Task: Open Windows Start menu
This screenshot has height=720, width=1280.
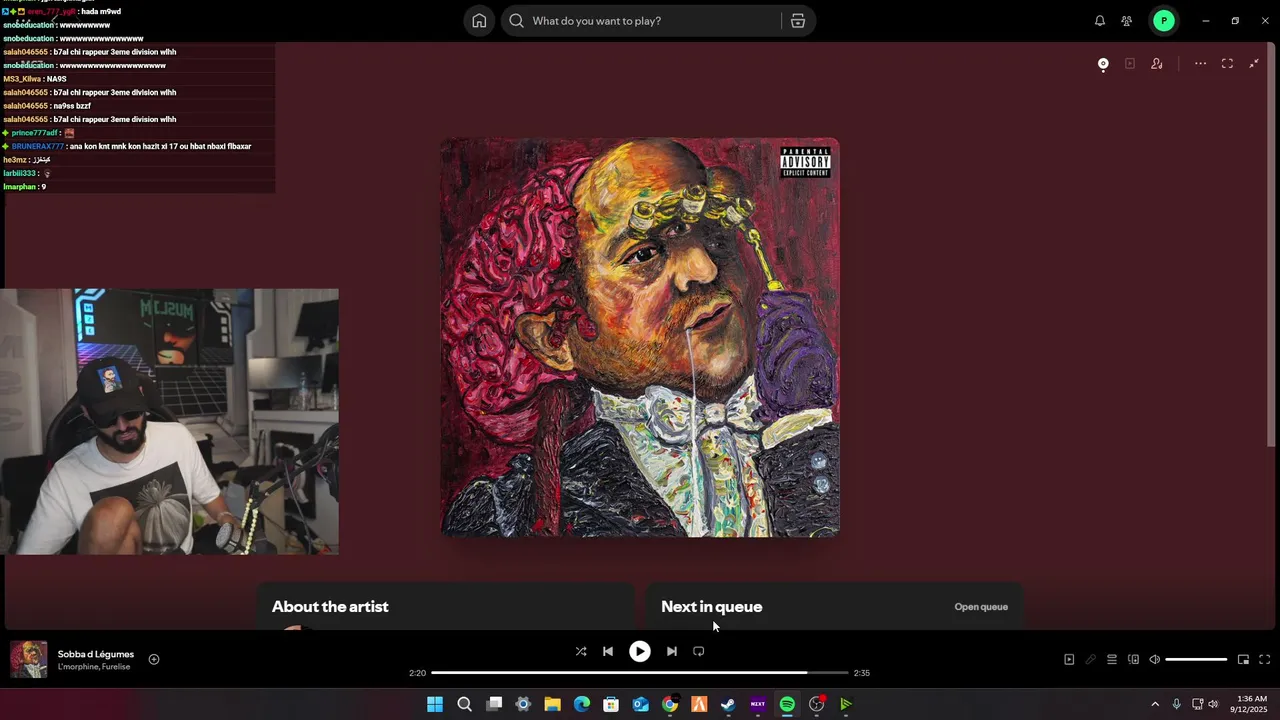Action: [x=435, y=705]
